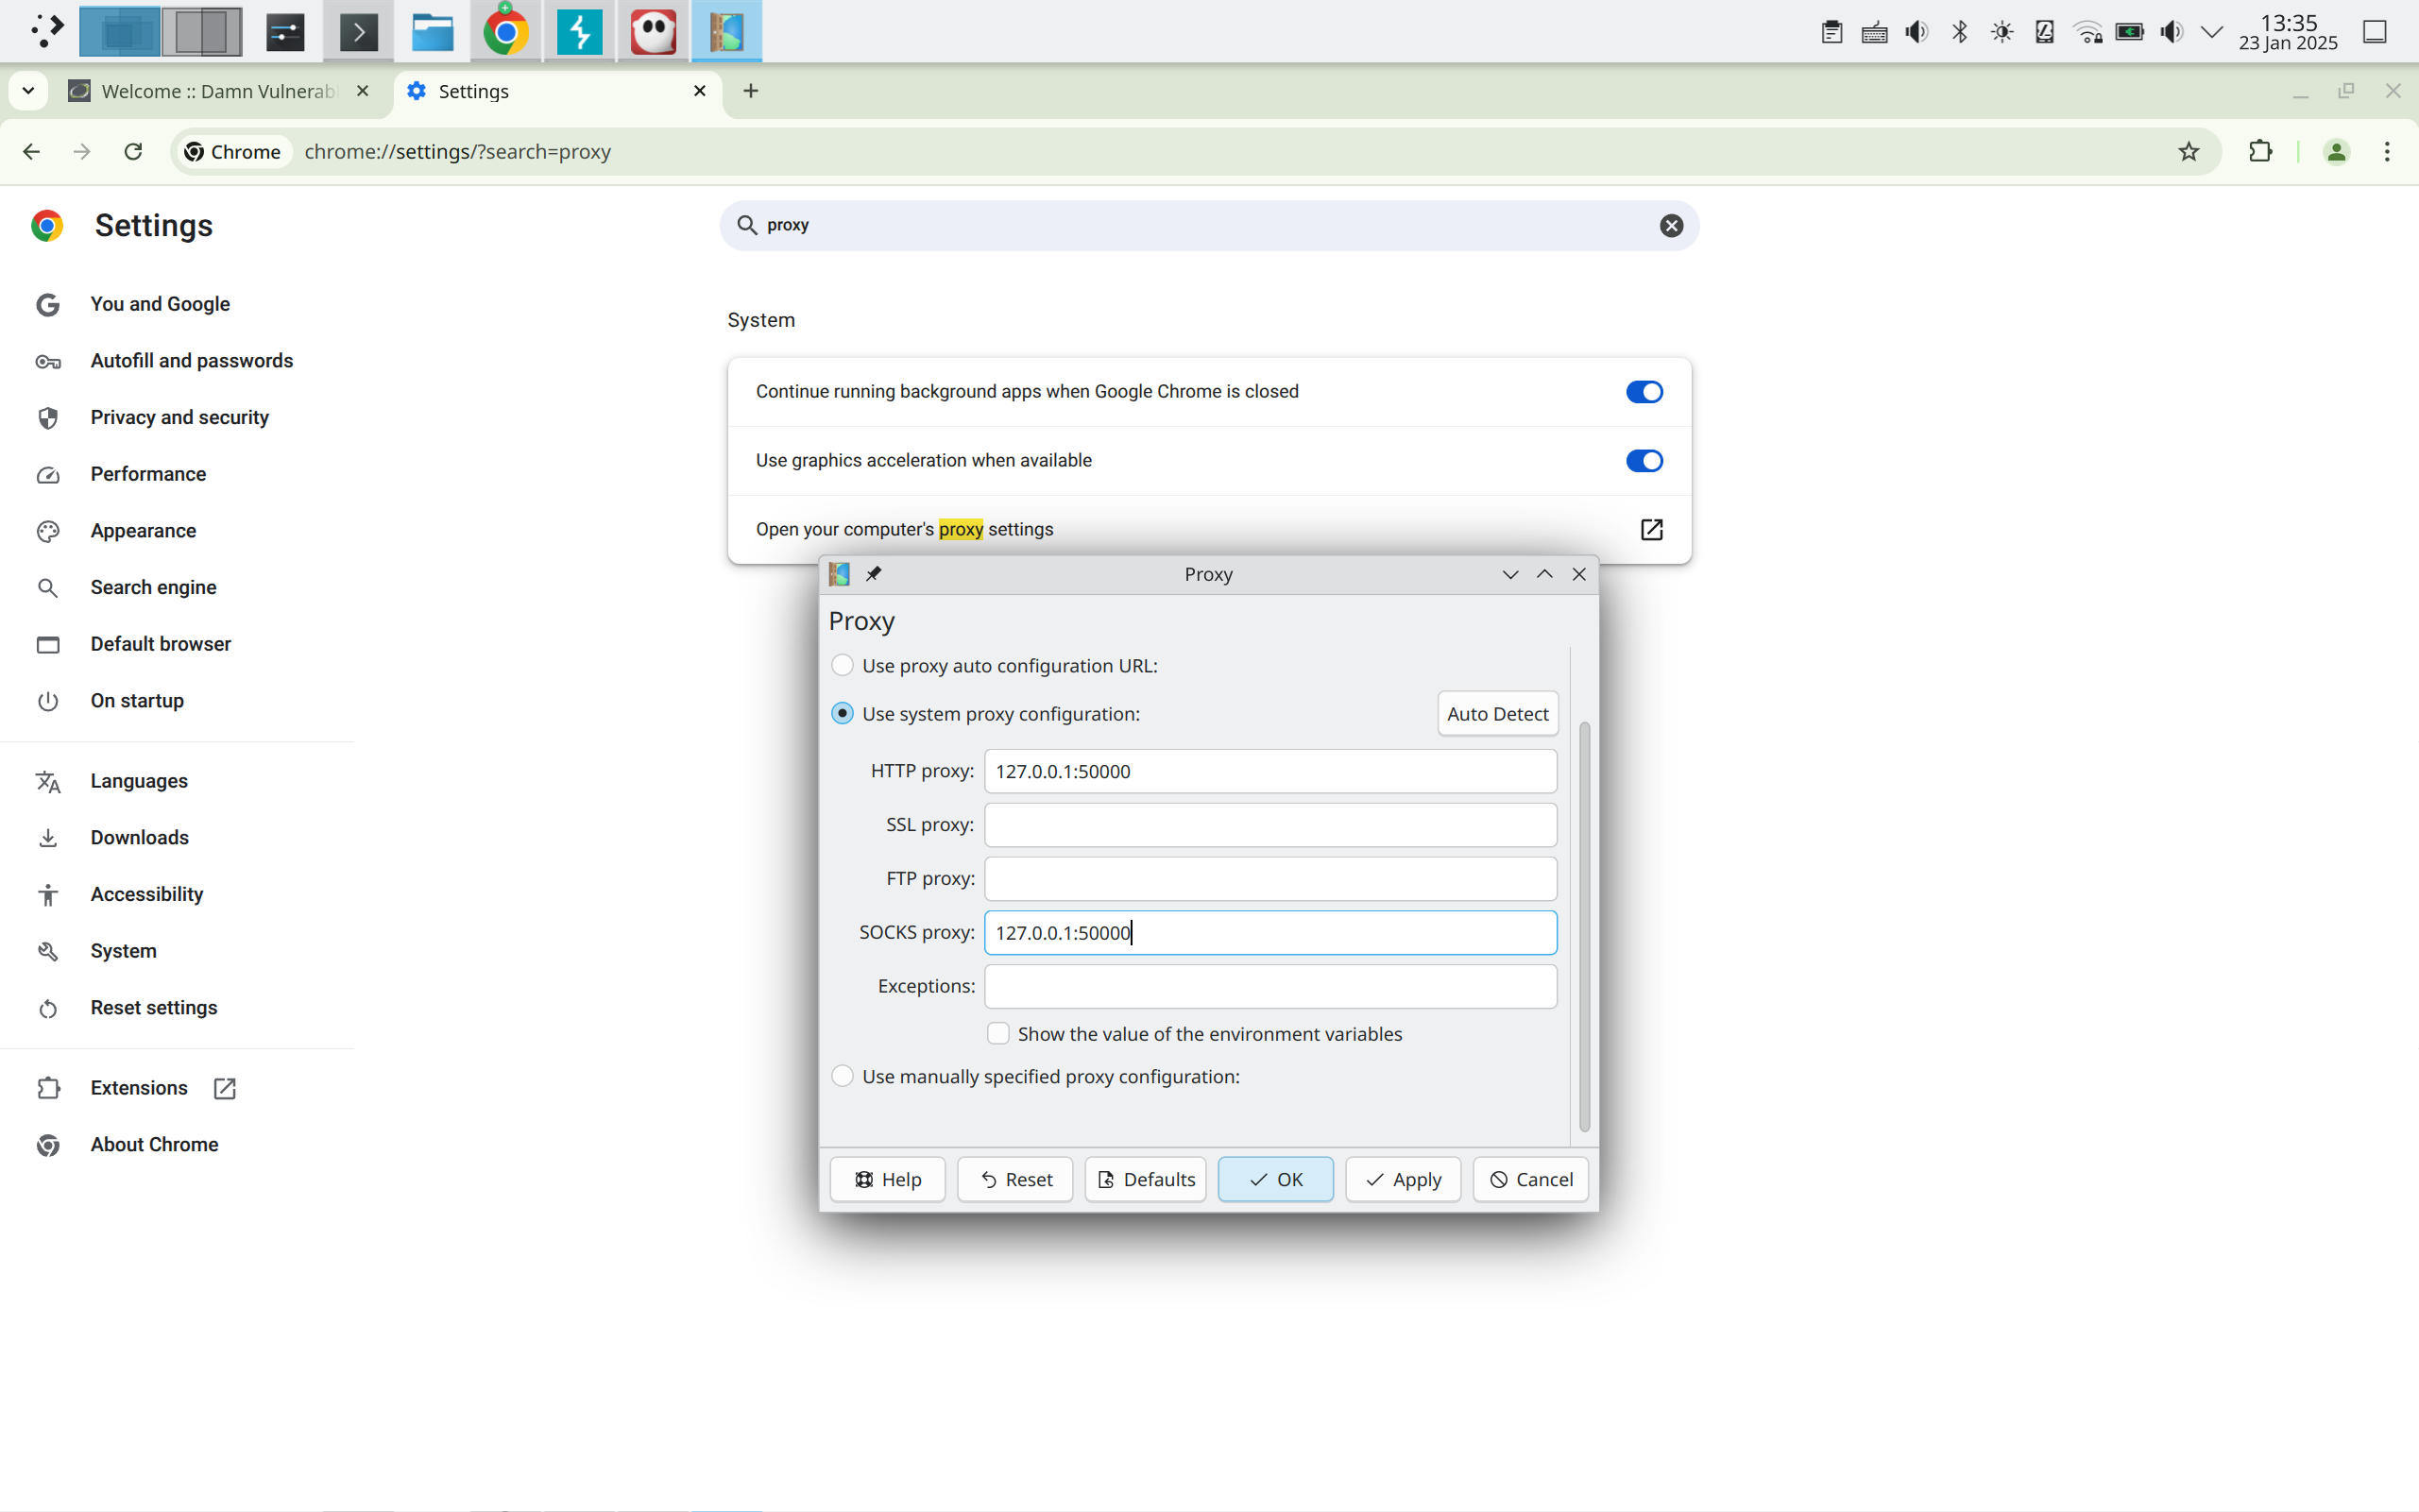
Task: Check Show the value of environment variables
Action: (x=998, y=1034)
